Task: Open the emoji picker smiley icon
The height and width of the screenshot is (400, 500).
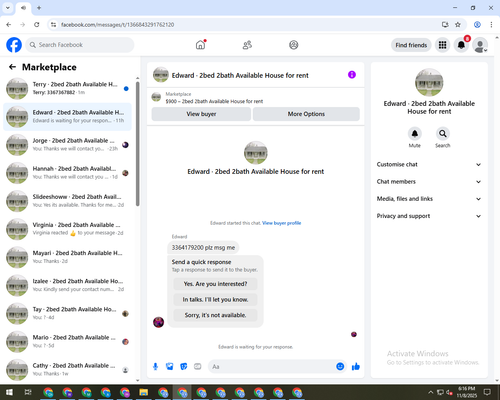Action: [340, 367]
